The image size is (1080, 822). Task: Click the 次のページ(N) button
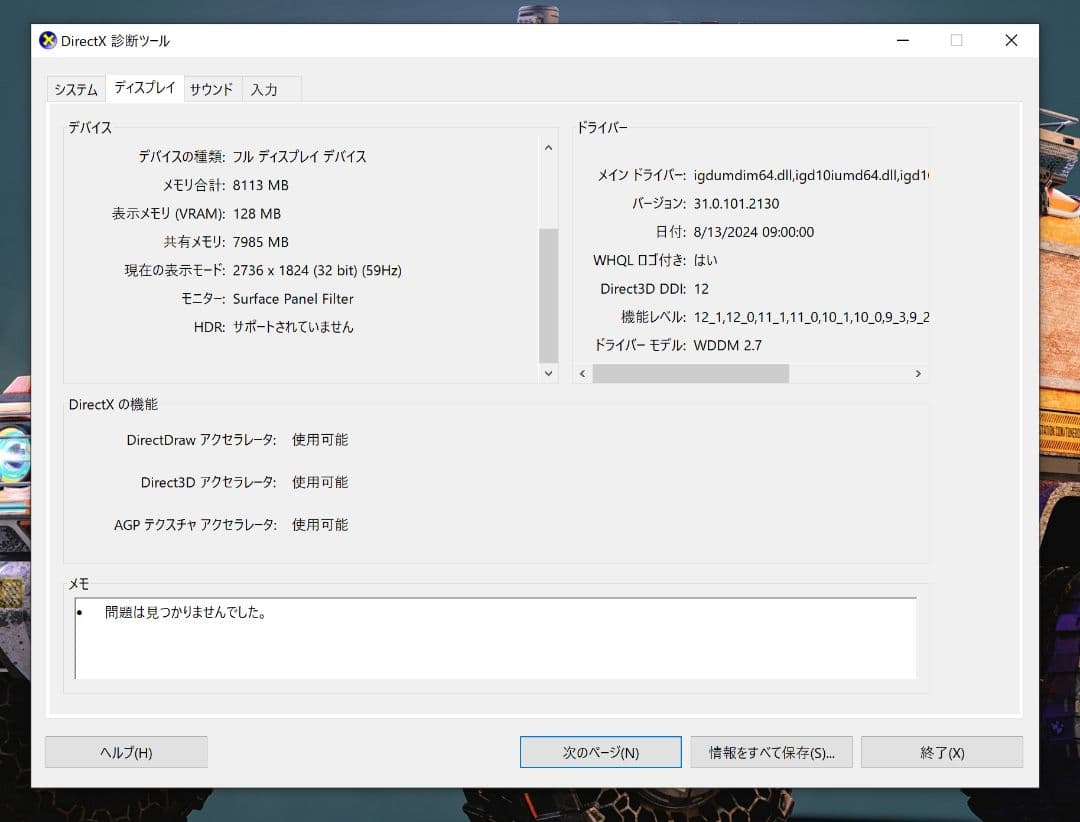point(600,752)
